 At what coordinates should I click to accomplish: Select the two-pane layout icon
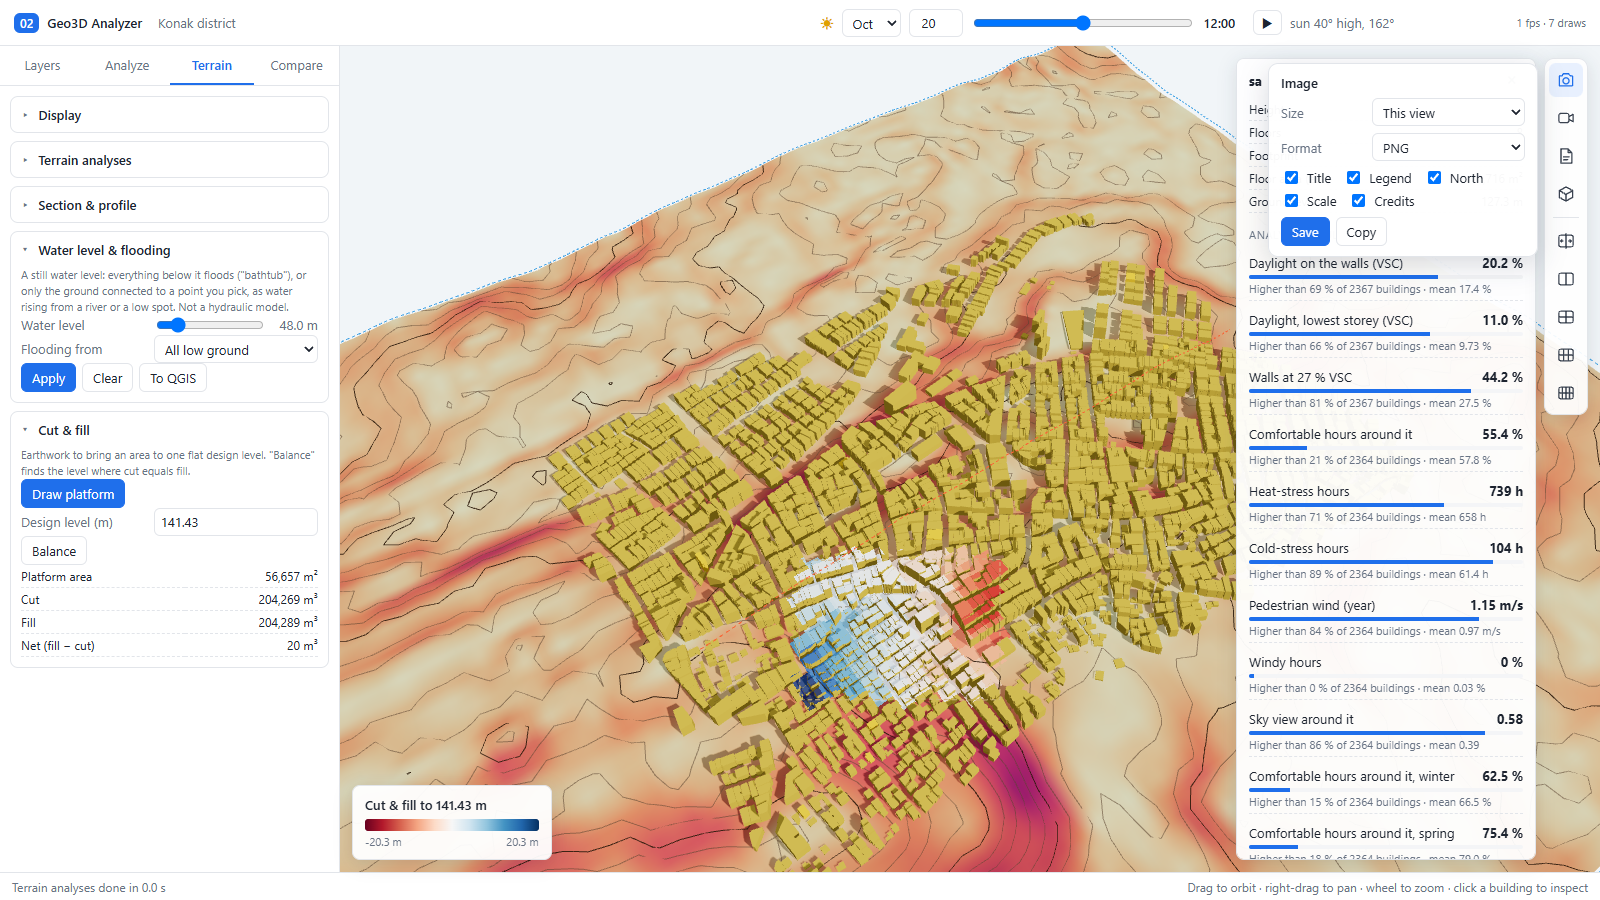1566,279
